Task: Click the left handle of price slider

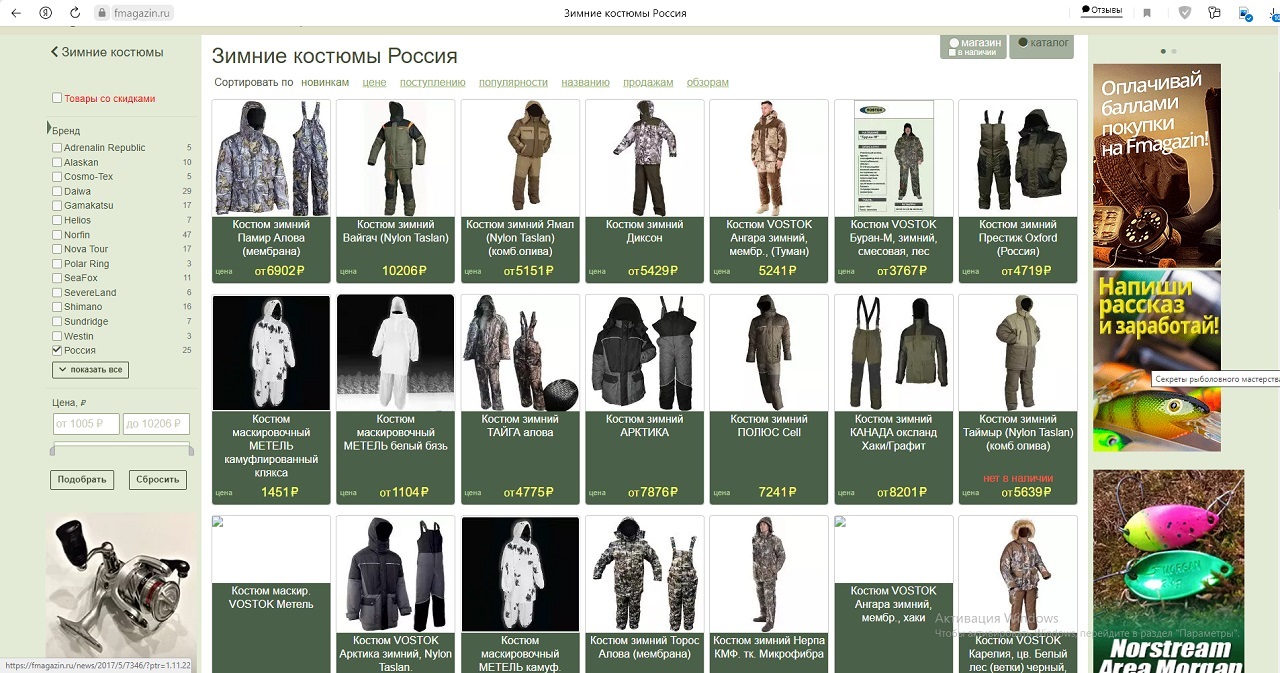Action: click(x=53, y=451)
